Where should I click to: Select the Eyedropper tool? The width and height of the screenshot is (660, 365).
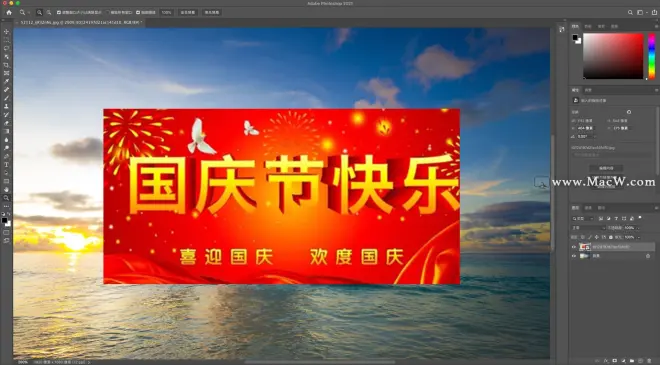point(6,81)
